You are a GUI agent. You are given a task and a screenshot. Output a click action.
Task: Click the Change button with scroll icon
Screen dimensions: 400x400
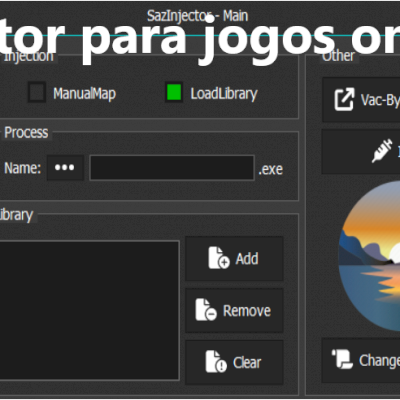pos(361,360)
